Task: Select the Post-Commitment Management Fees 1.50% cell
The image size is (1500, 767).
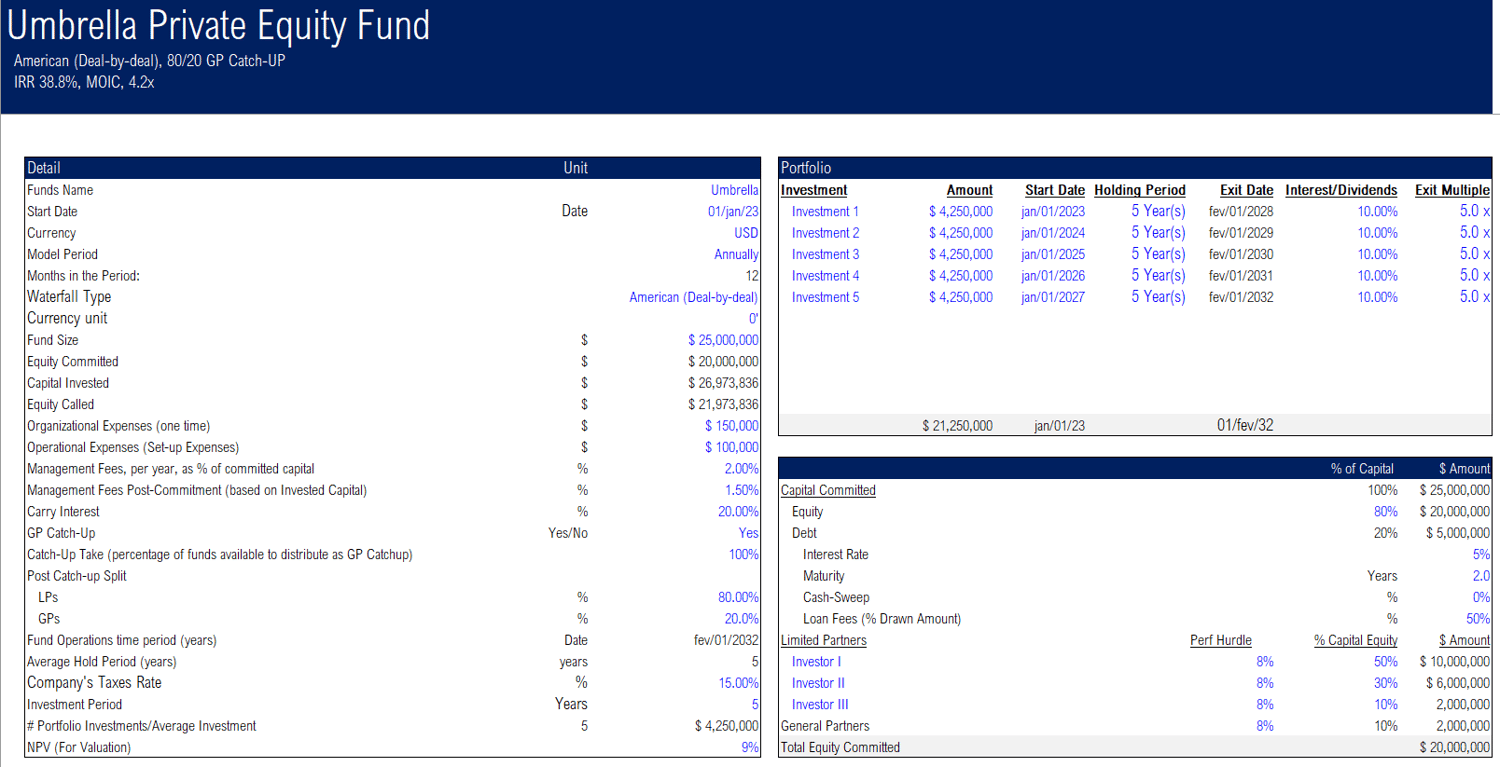Action: click(741, 490)
